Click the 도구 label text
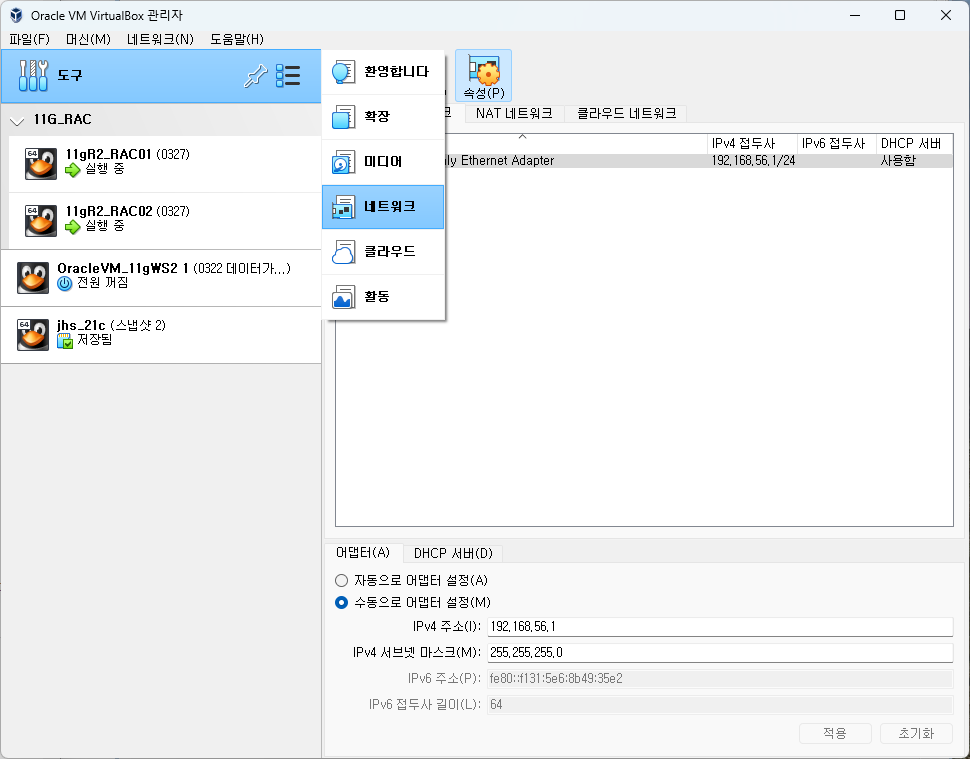Screen dimensions: 970x759 tap(70, 75)
